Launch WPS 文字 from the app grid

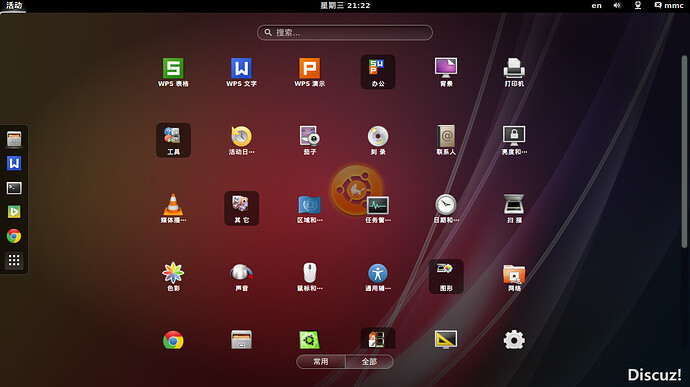coord(241,72)
